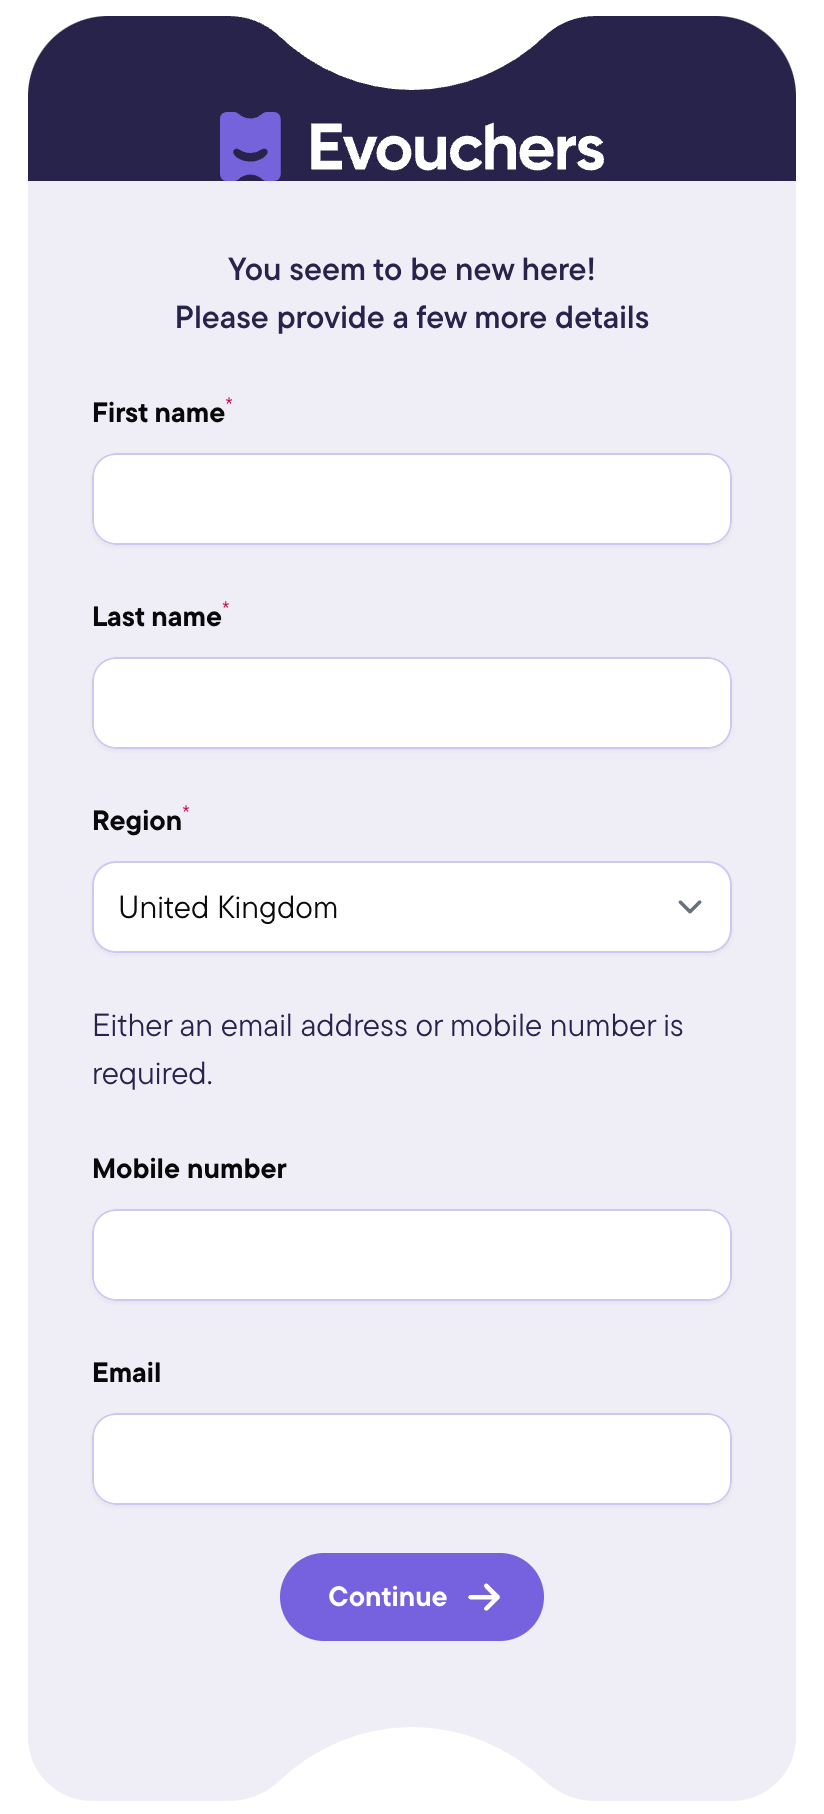This screenshot has height=1814, width=824.
Task: Focus the Email input field
Action: (412, 1459)
